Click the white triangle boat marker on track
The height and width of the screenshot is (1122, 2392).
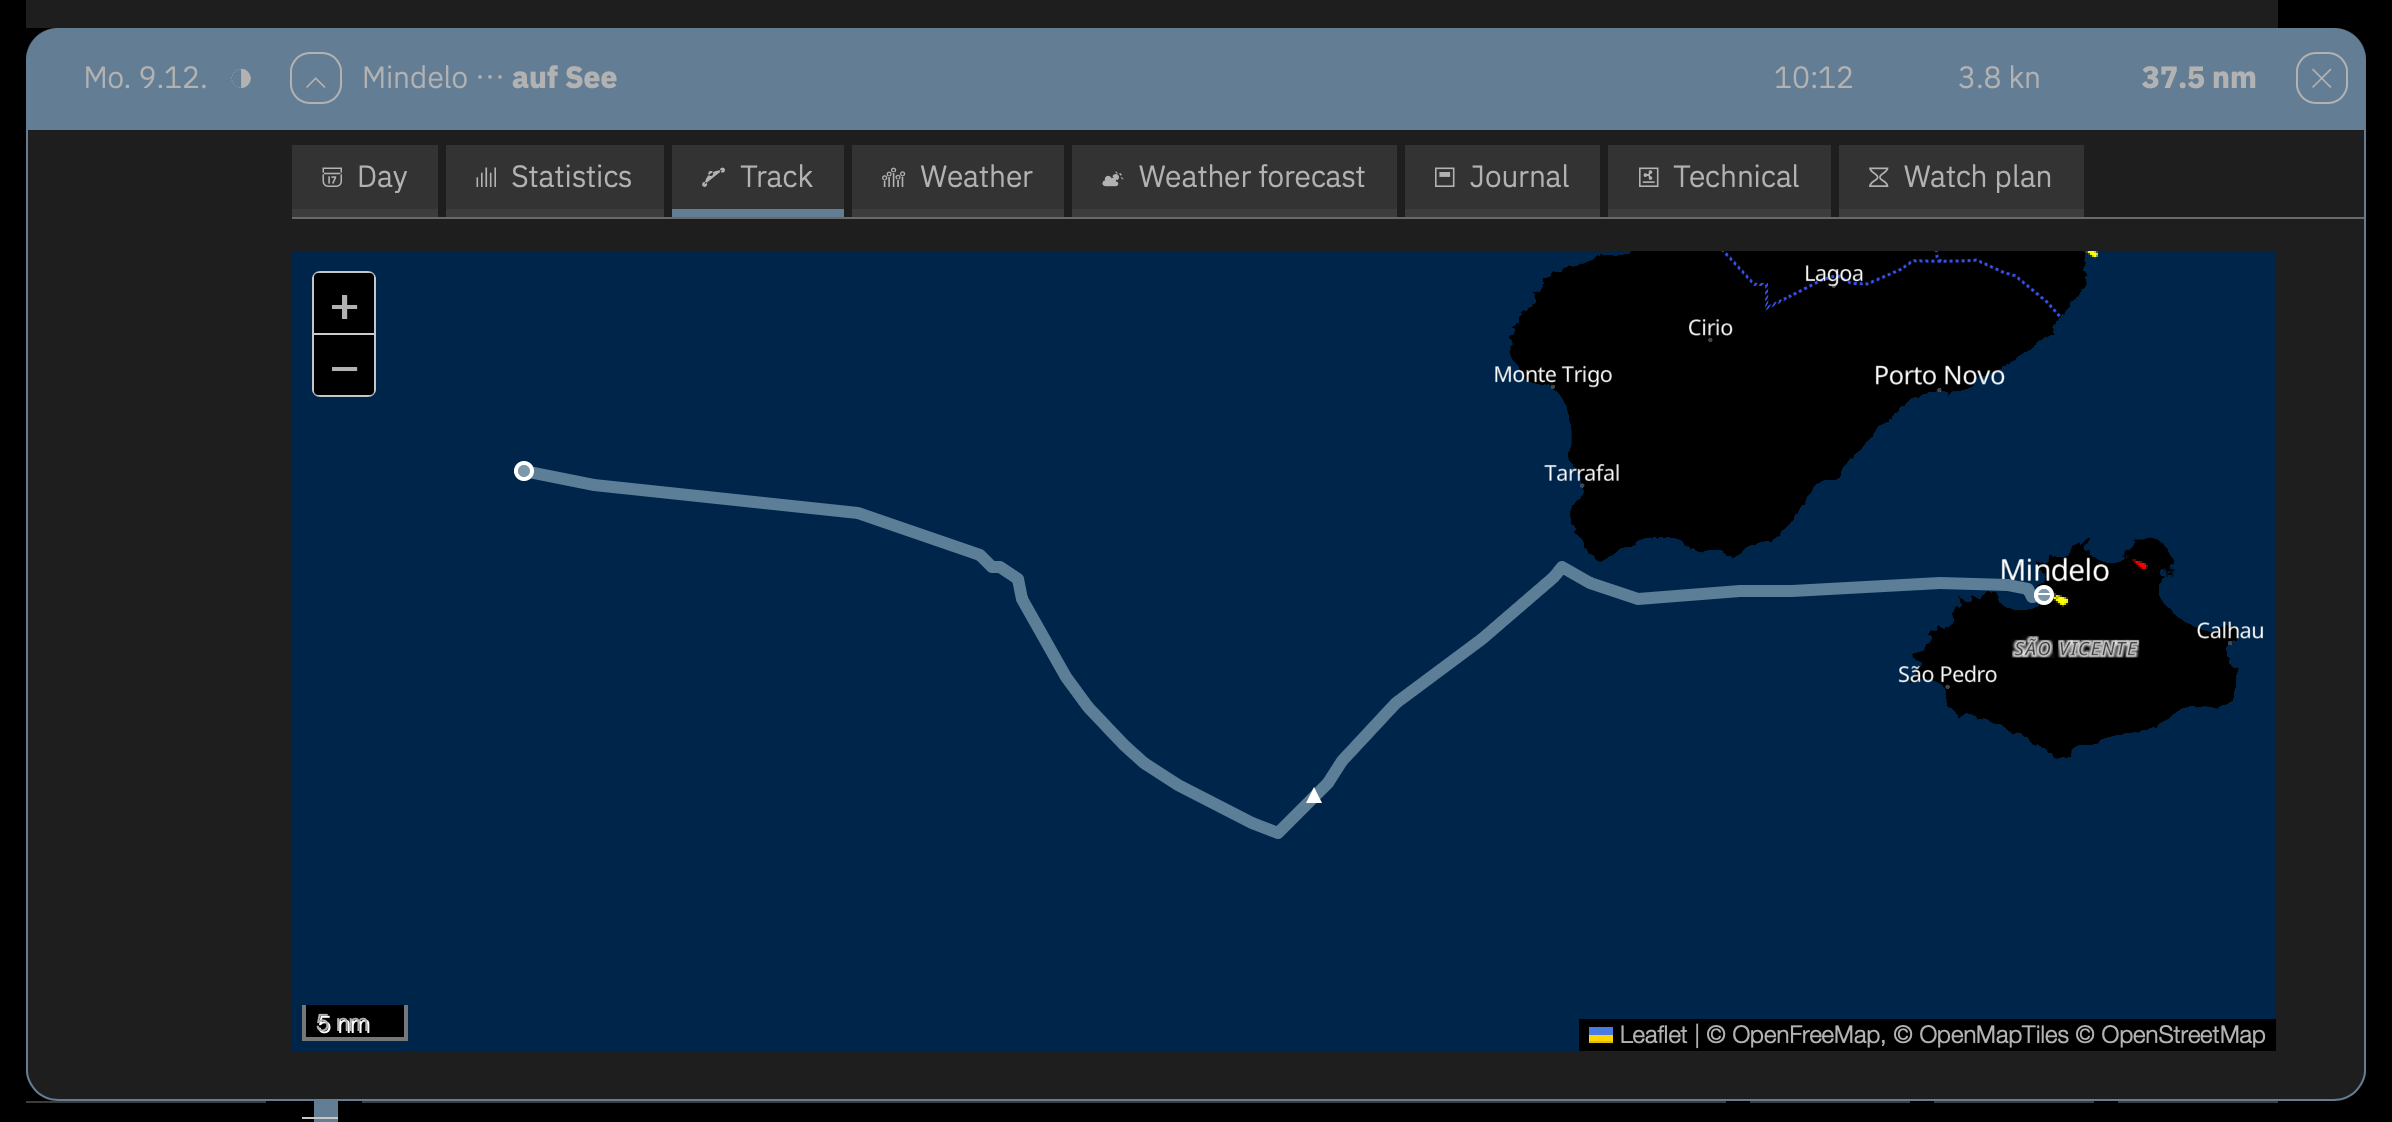1314,796
